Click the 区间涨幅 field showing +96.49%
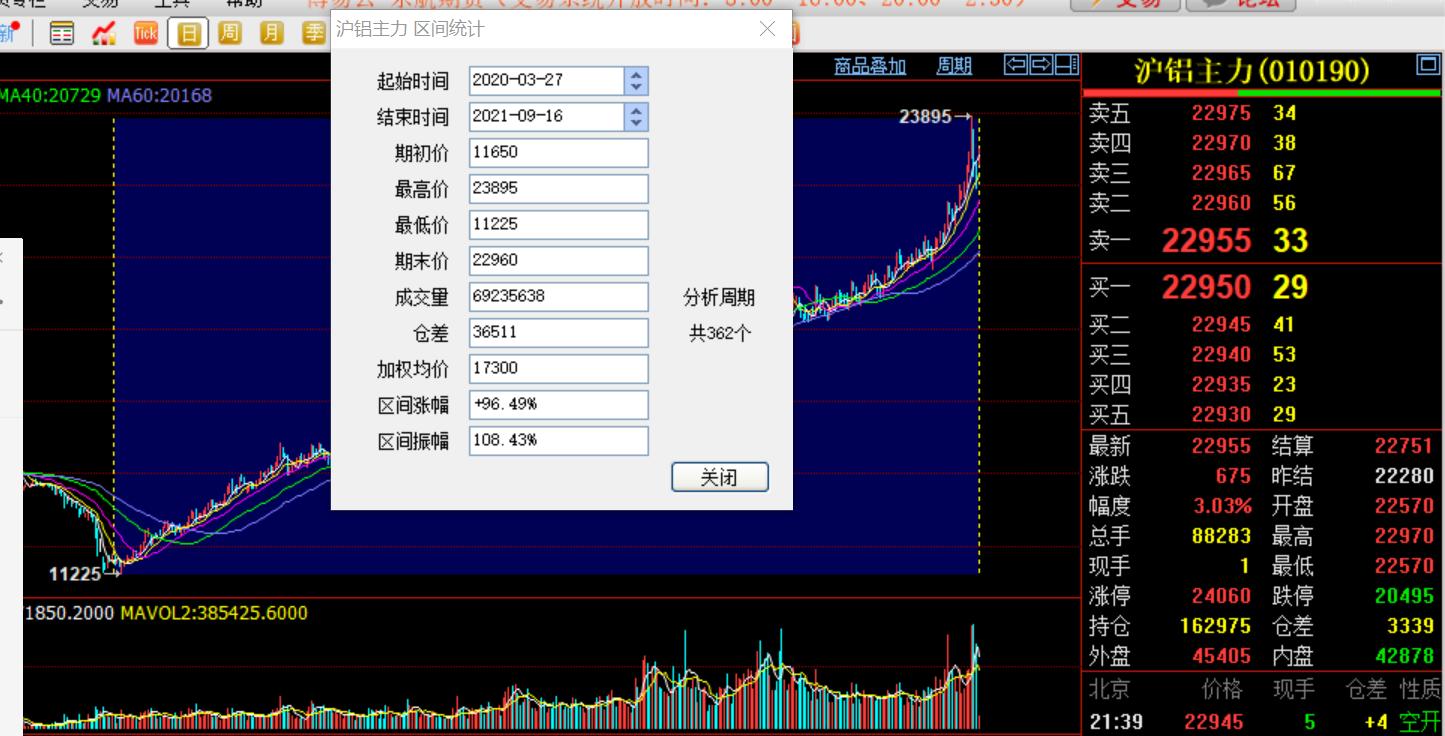The height and width of the screenshot is (736, 1445). (x=558, y=405)
